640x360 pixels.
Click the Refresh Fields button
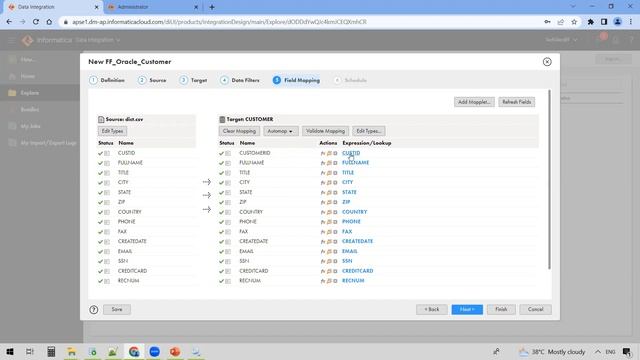(x=516, y=102)
